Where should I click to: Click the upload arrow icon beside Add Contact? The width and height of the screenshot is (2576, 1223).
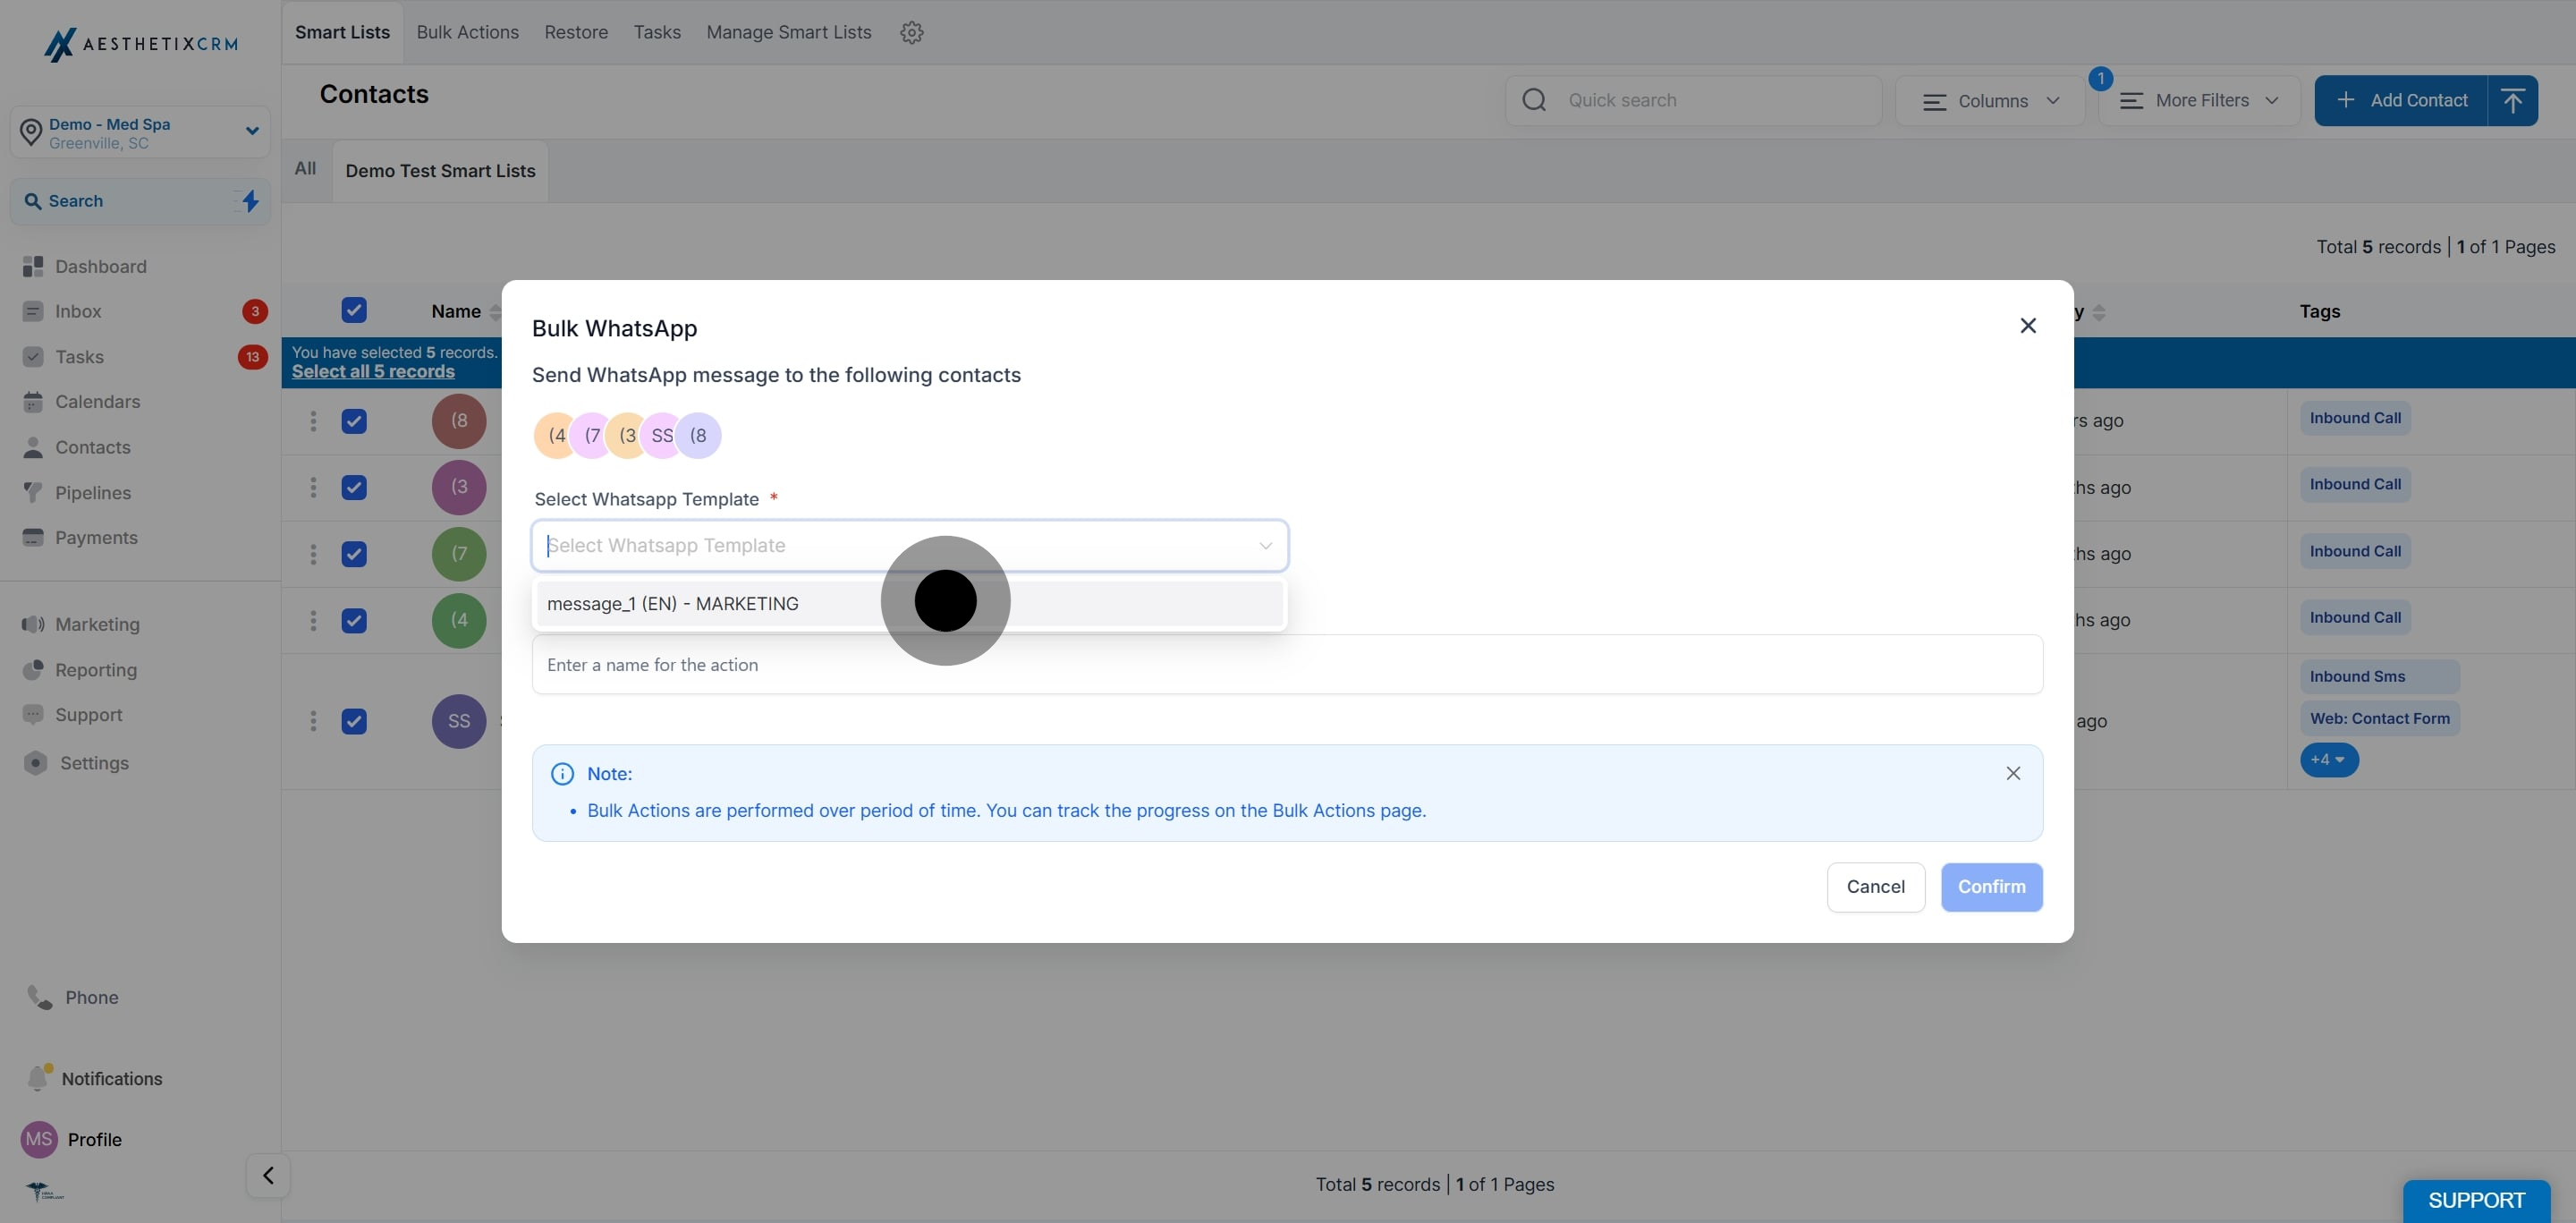[x=2512, y=100]
